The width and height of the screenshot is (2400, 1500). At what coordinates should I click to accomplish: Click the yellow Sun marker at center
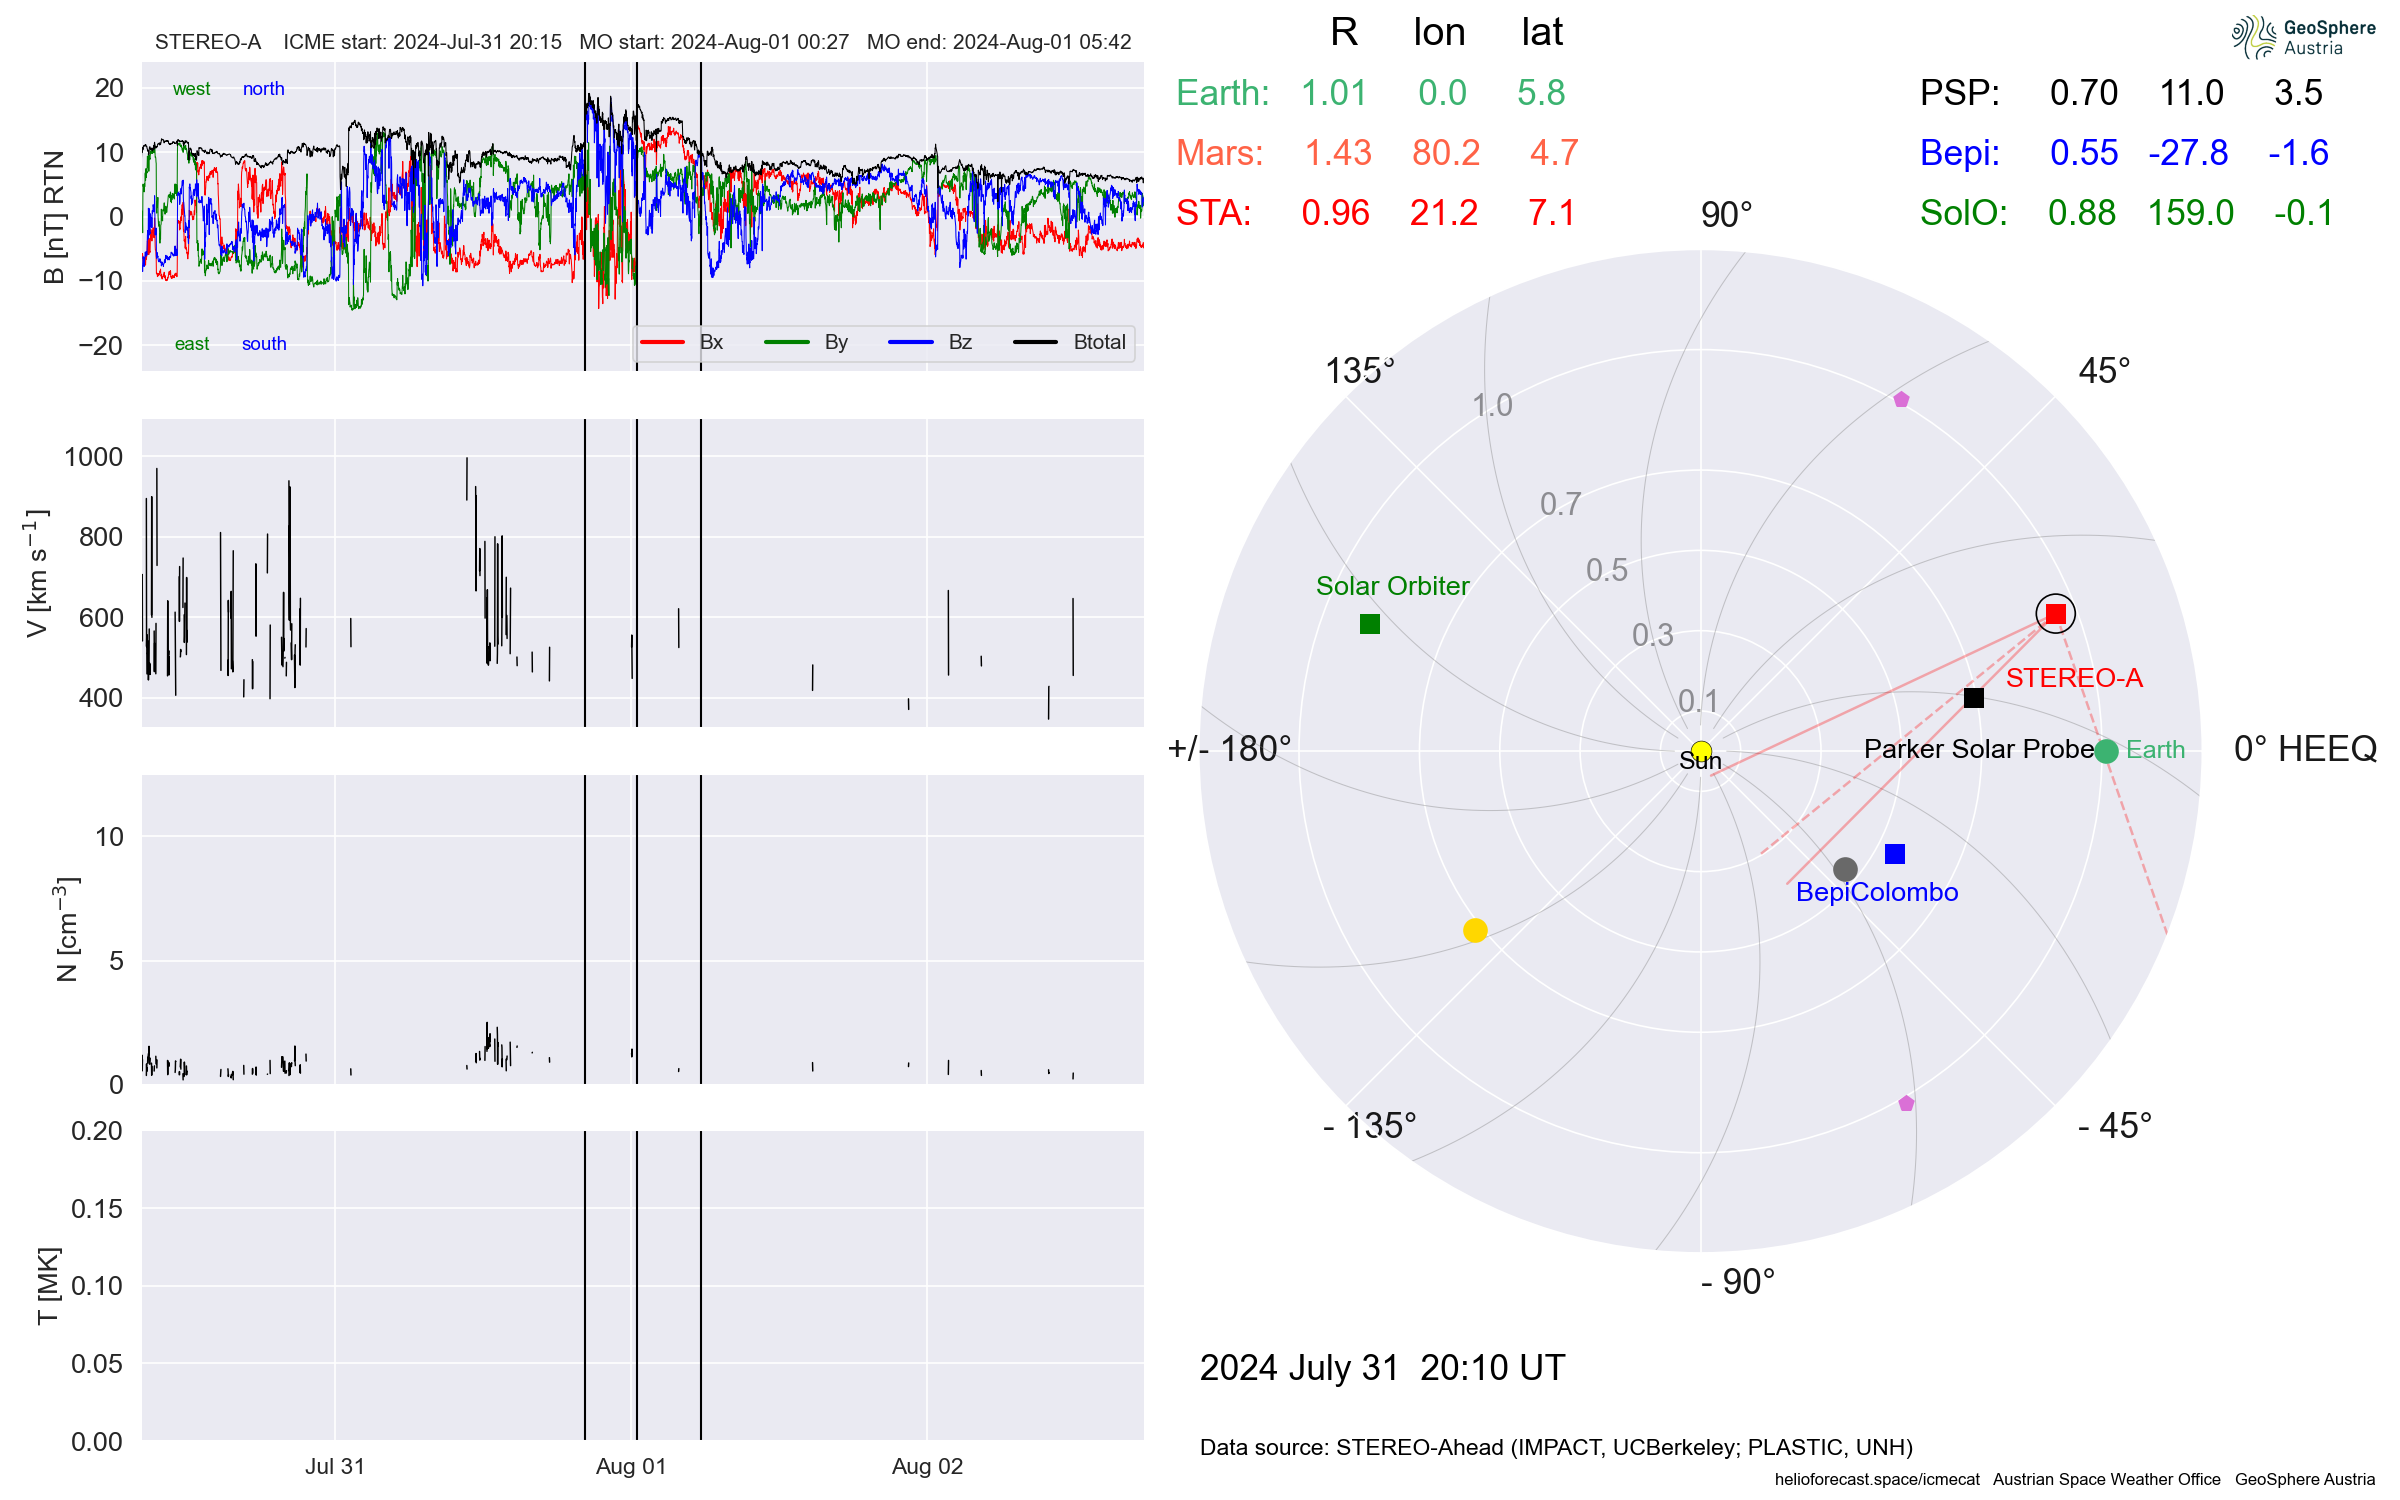pyautogui.click(x=1701, y=751)
